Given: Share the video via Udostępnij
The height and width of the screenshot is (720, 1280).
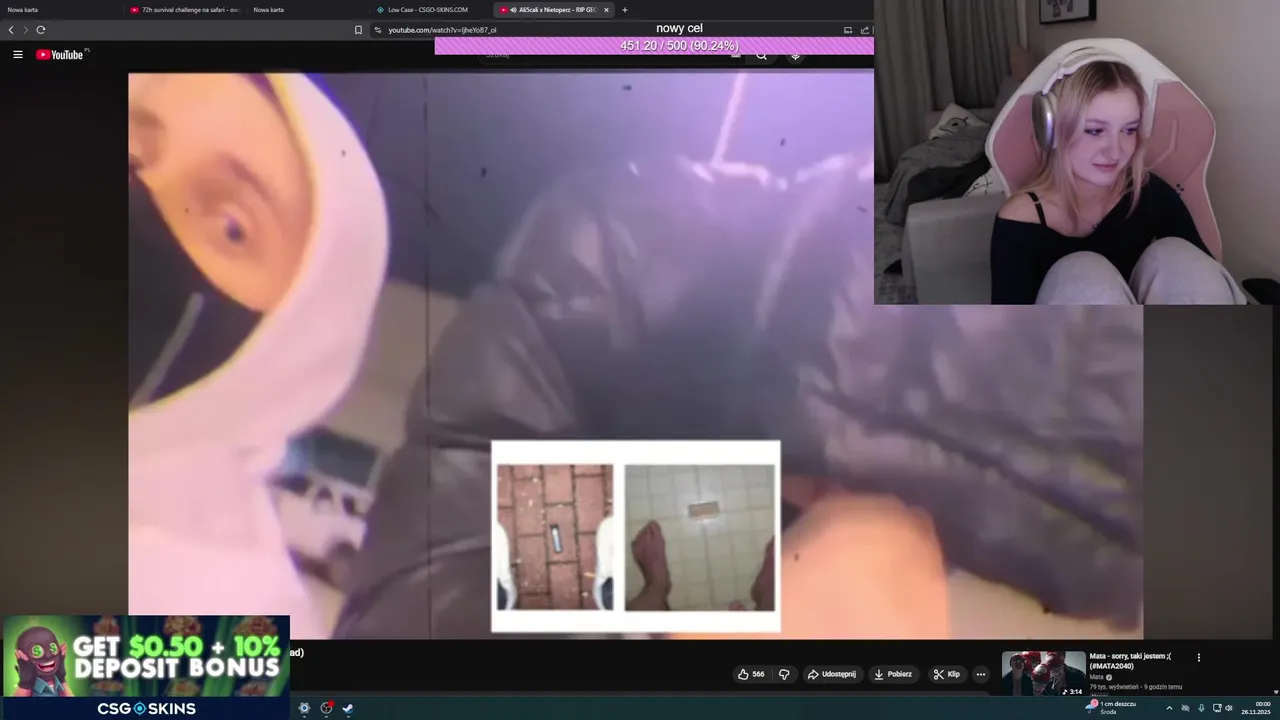Looking at the screenshot, I should tap(831, 674).
